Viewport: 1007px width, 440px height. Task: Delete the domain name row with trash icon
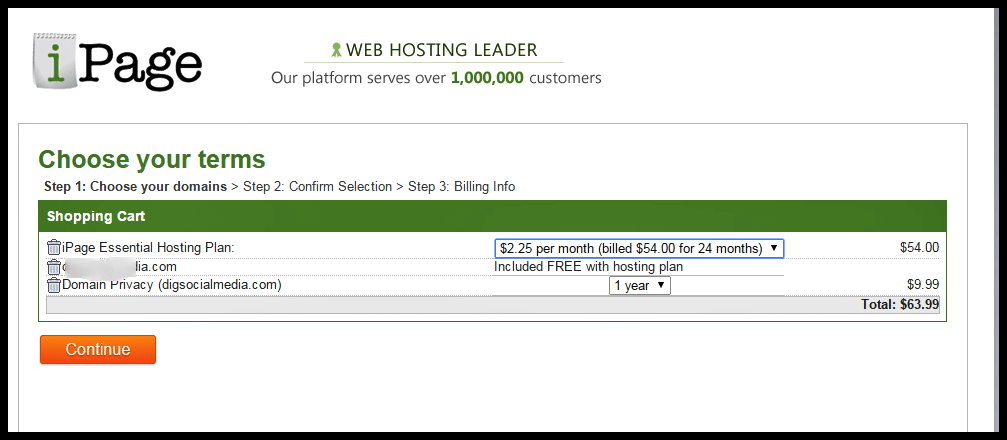(x=54, y=266)
